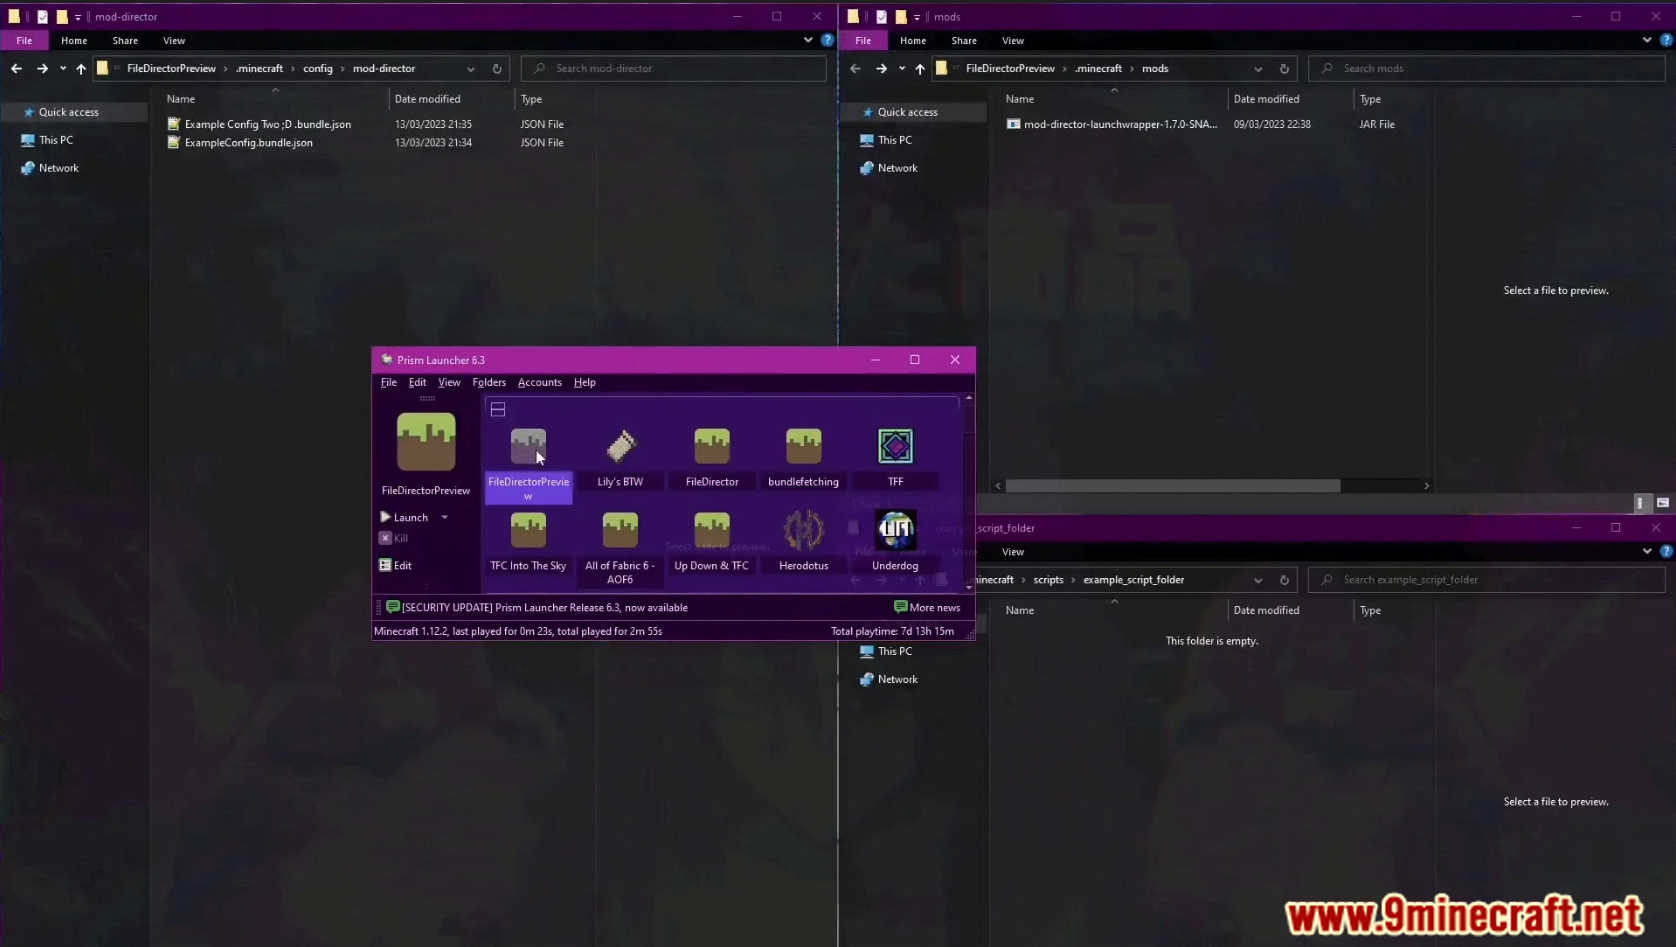
Task: Switch mods window to large icons view
Action: 1662,503
